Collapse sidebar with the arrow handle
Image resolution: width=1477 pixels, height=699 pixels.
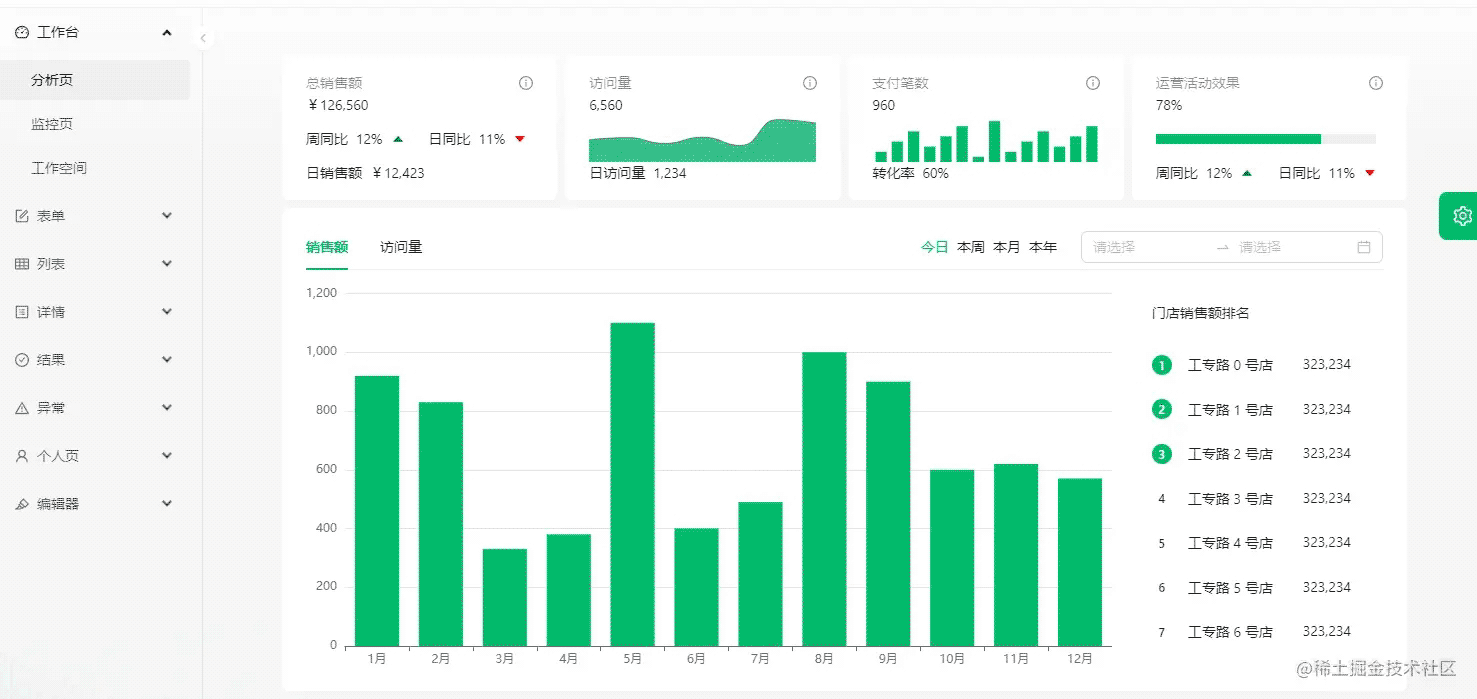203,38
